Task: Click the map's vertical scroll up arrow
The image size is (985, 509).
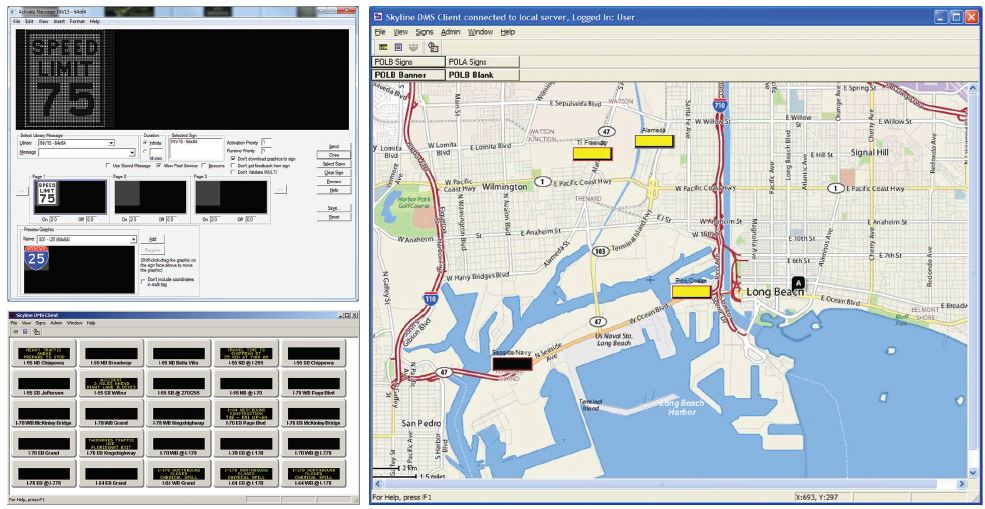Action: click(973, 88)
